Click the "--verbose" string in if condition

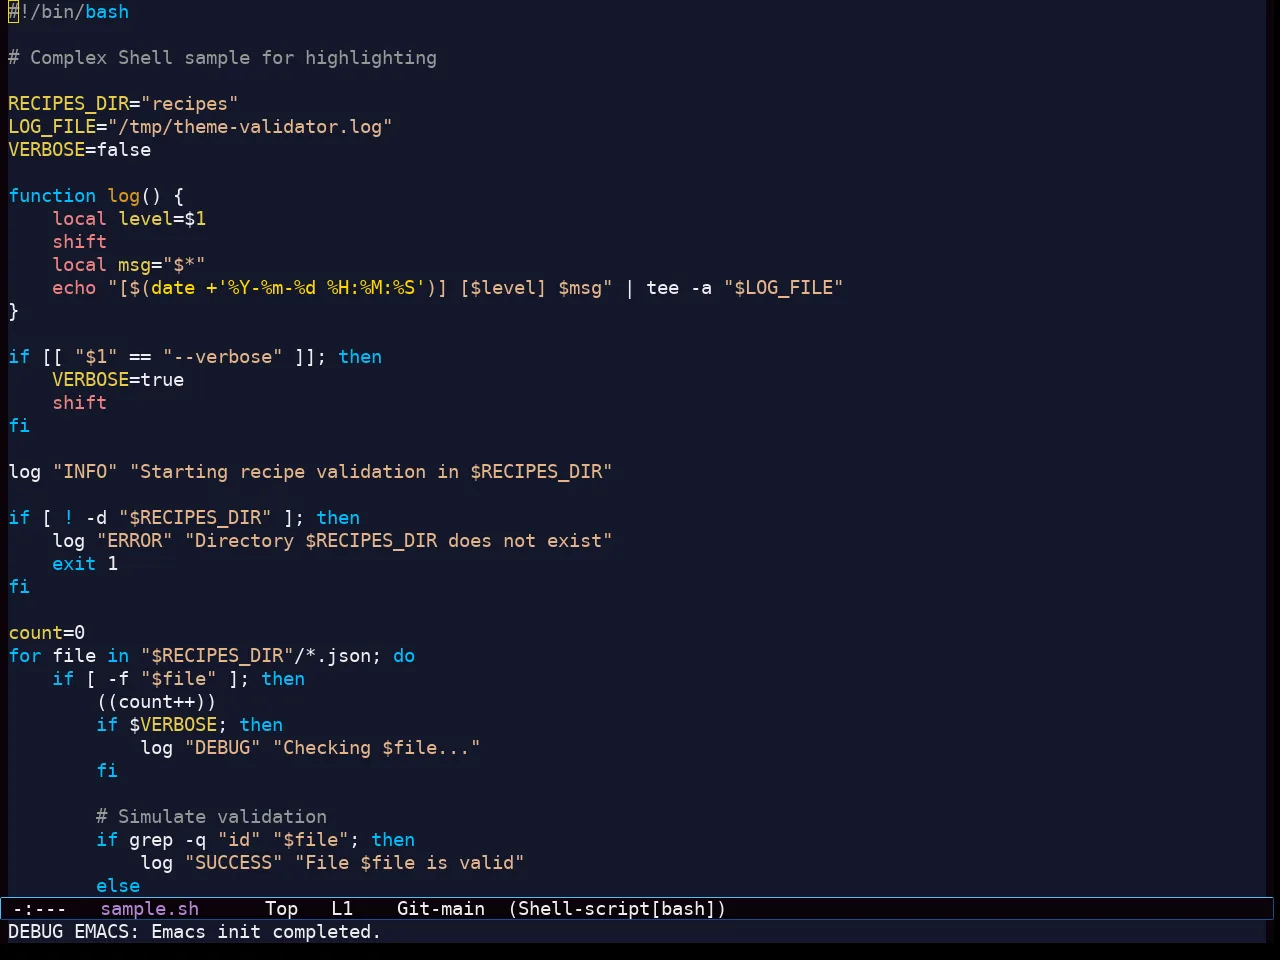click(222, 357)
